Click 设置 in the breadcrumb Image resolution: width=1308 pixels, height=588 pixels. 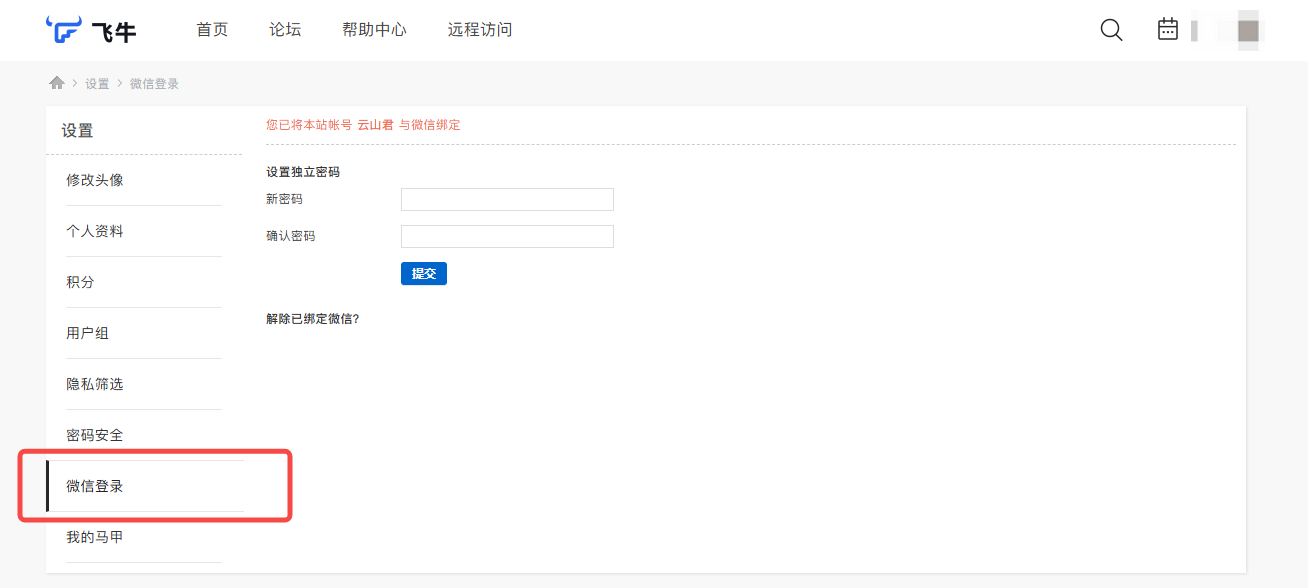point(97,84)
